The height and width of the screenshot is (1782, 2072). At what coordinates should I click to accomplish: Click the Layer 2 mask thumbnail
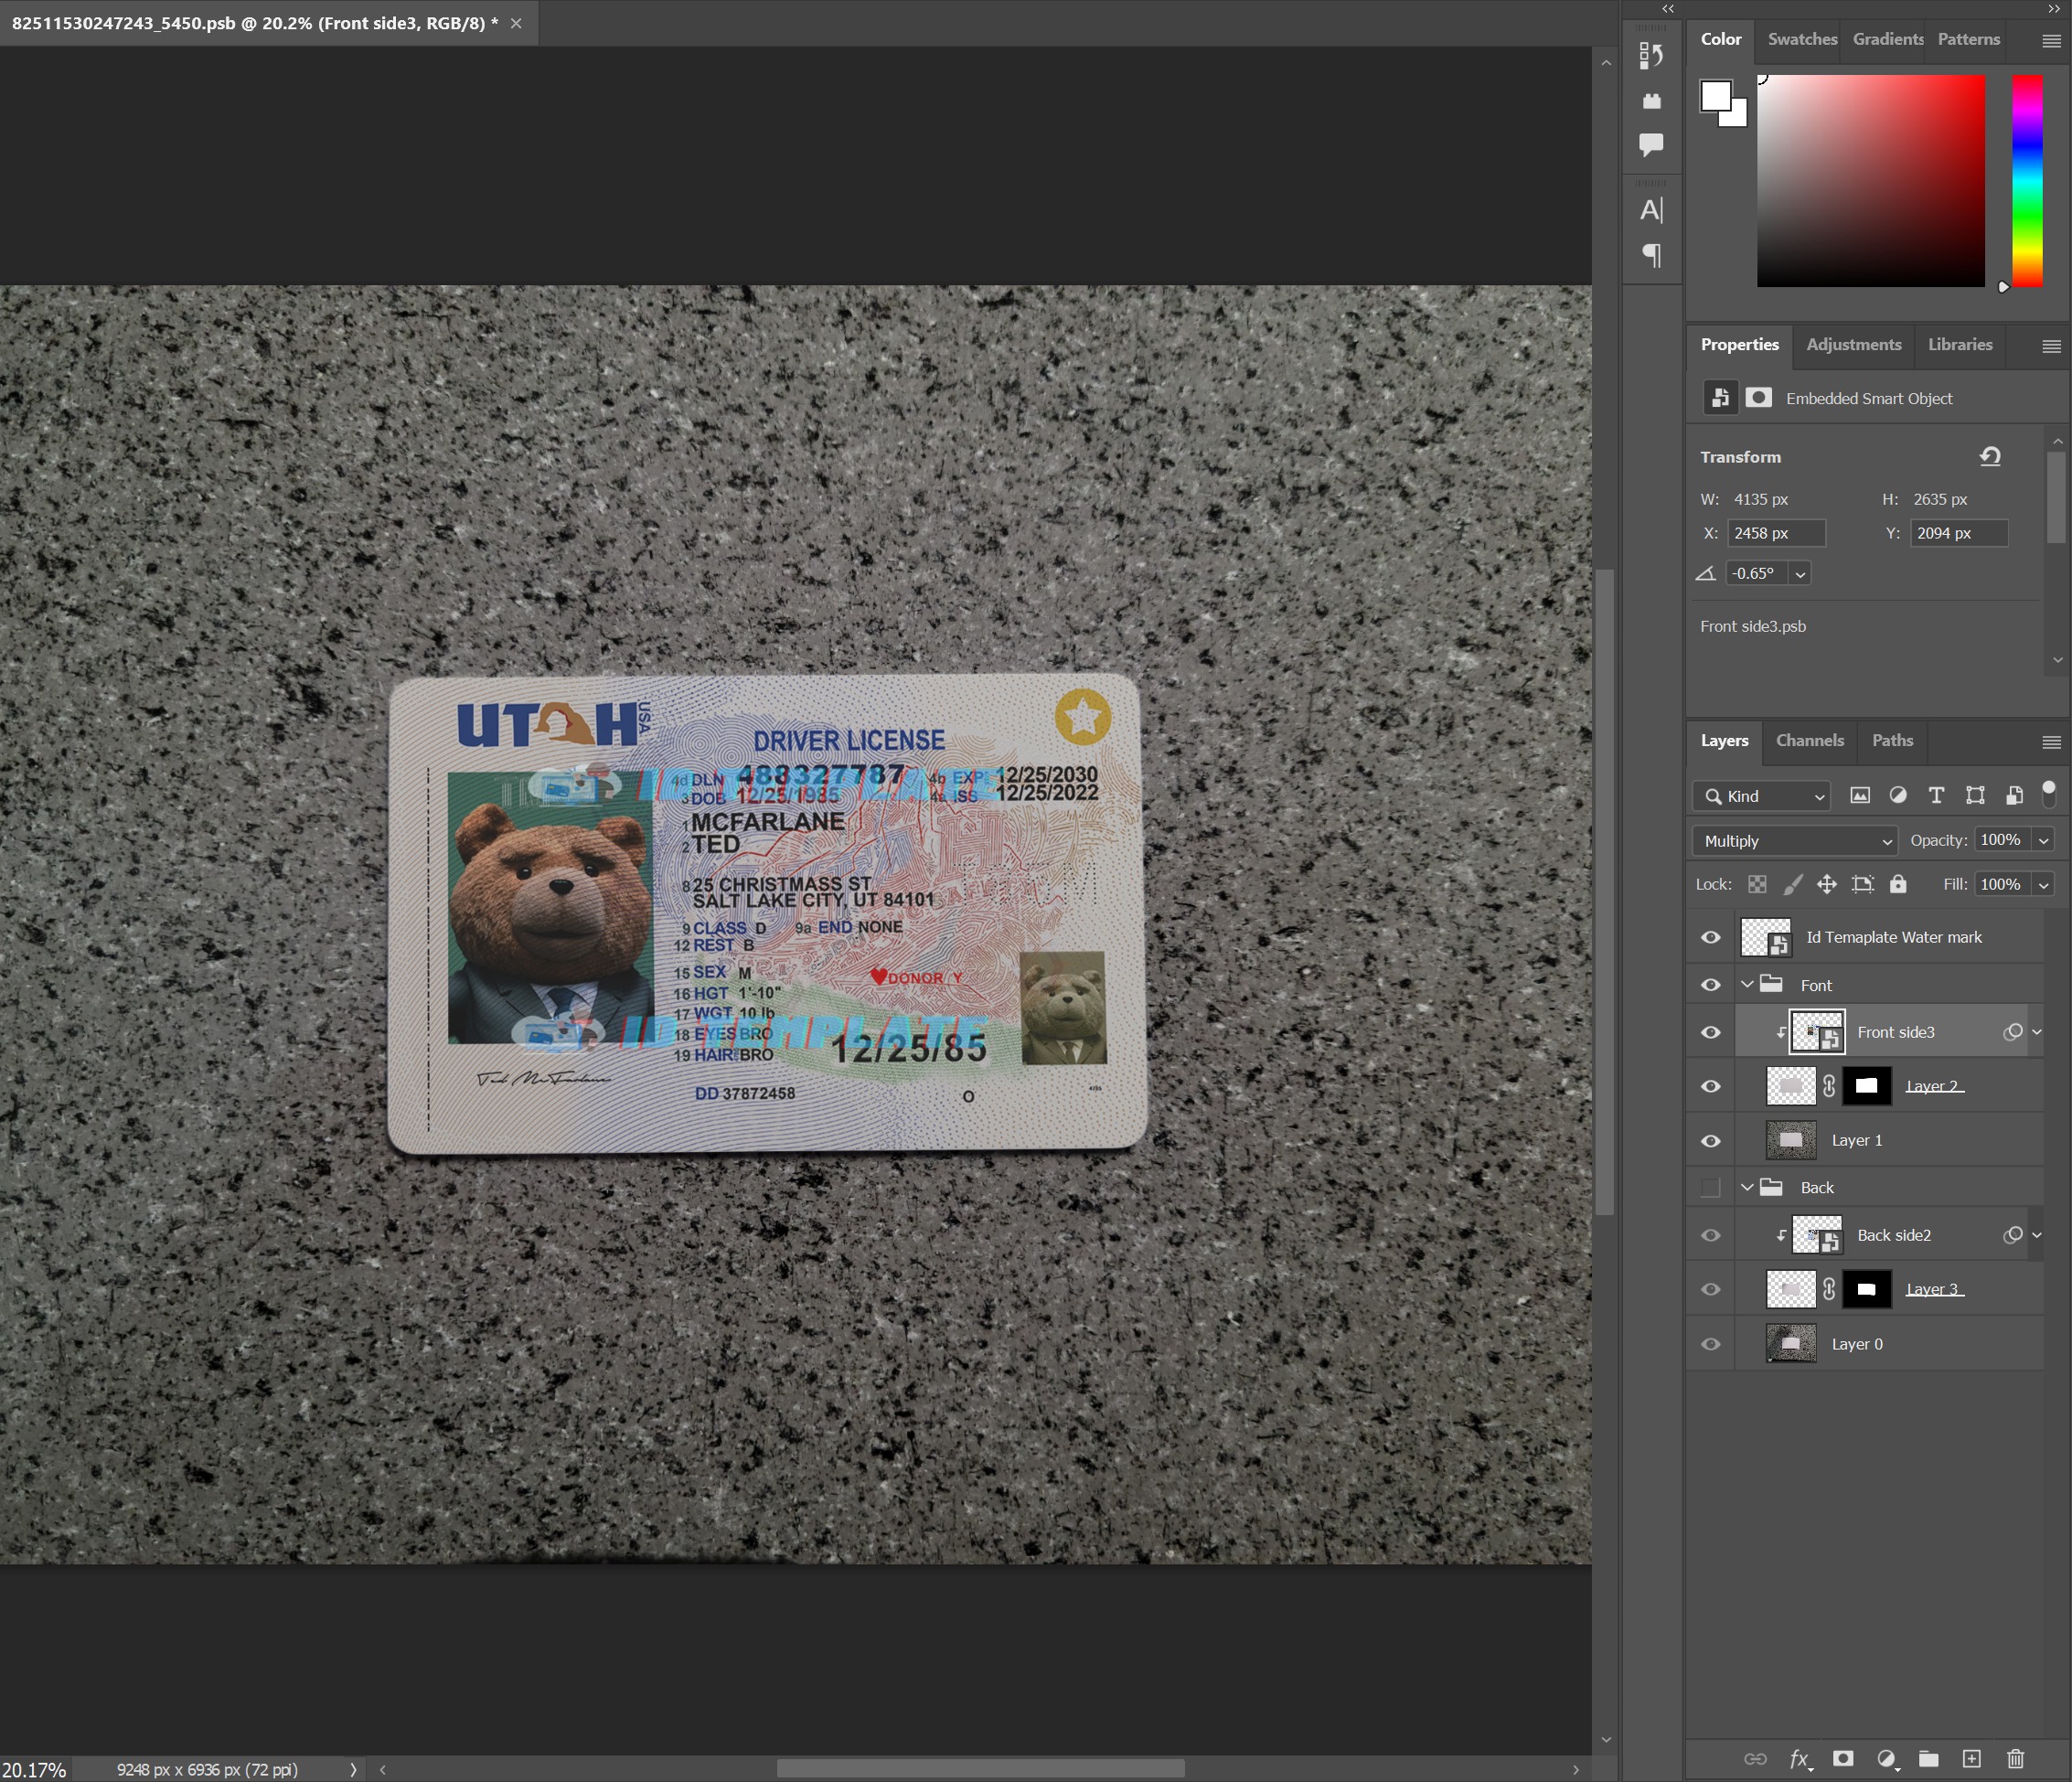pos(1866,1086)
